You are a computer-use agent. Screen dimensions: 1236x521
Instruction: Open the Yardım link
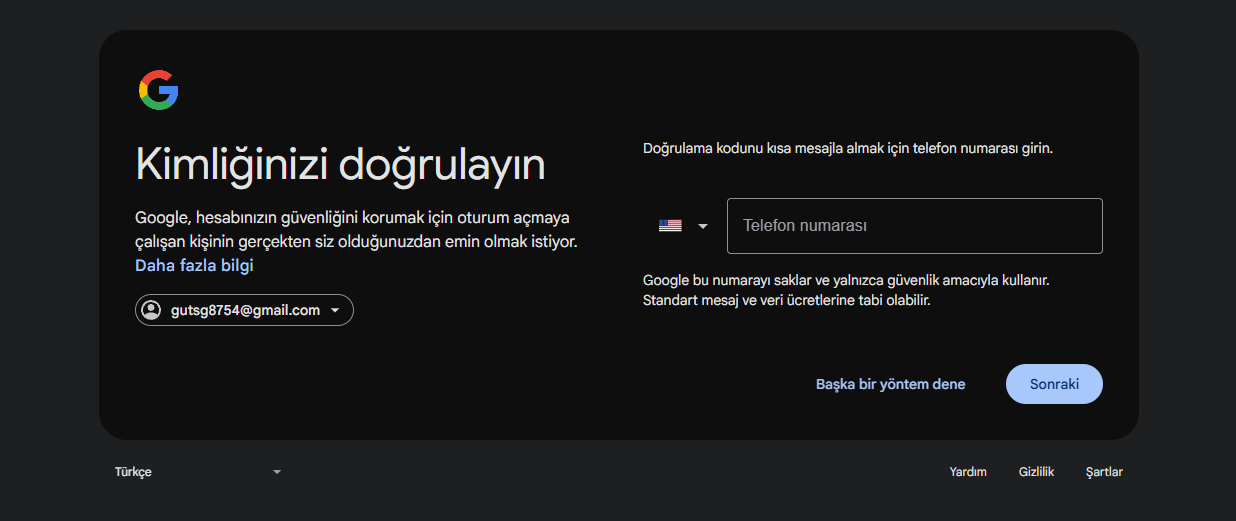pyautogui.click(x=968, y=472)
